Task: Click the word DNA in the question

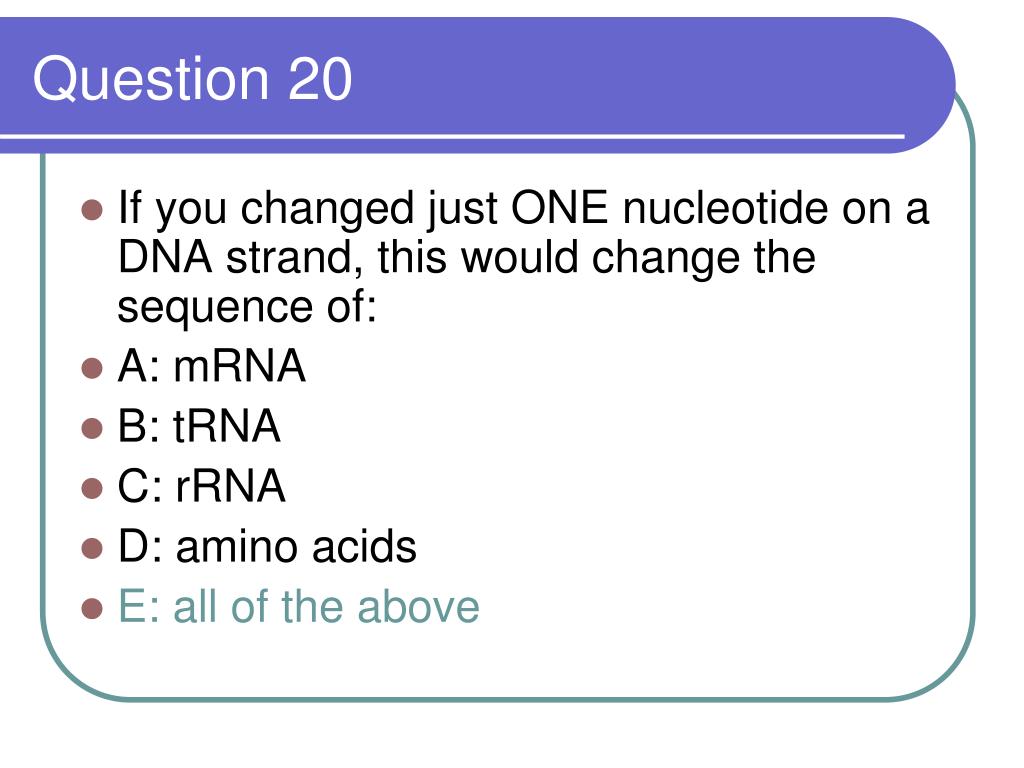Action: [165, 257]
